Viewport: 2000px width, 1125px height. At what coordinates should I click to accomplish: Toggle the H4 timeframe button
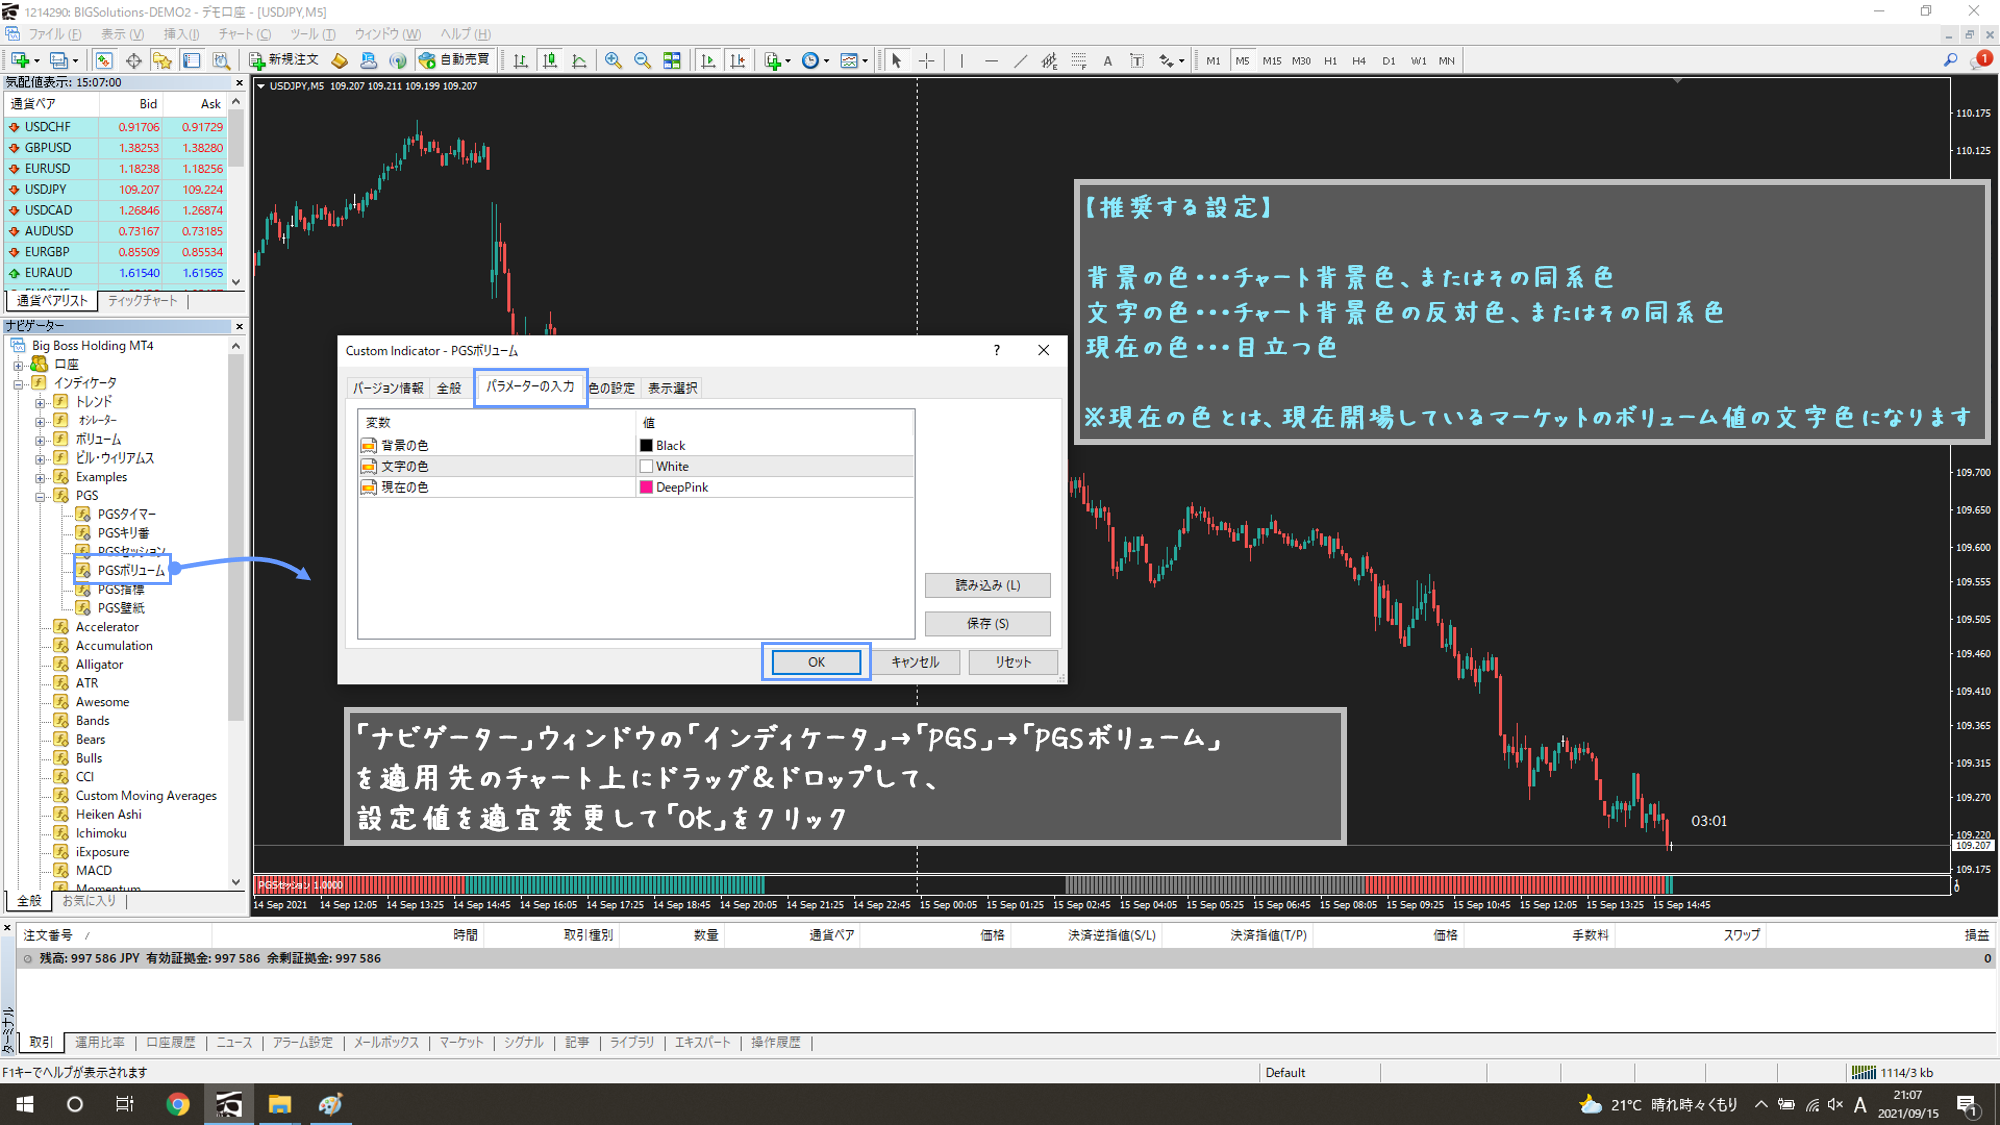[x=1358, y=61]
